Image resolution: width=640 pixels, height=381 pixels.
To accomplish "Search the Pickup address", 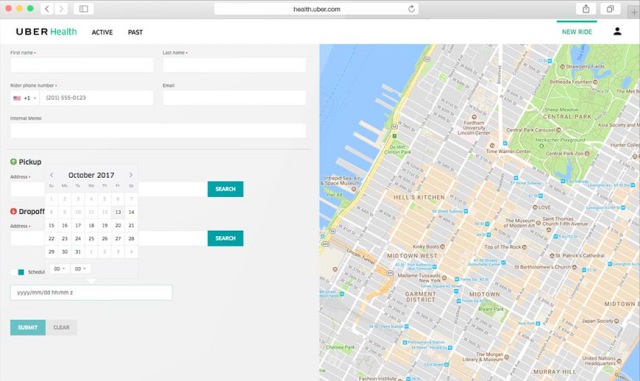I will click(x=225, y=189).
